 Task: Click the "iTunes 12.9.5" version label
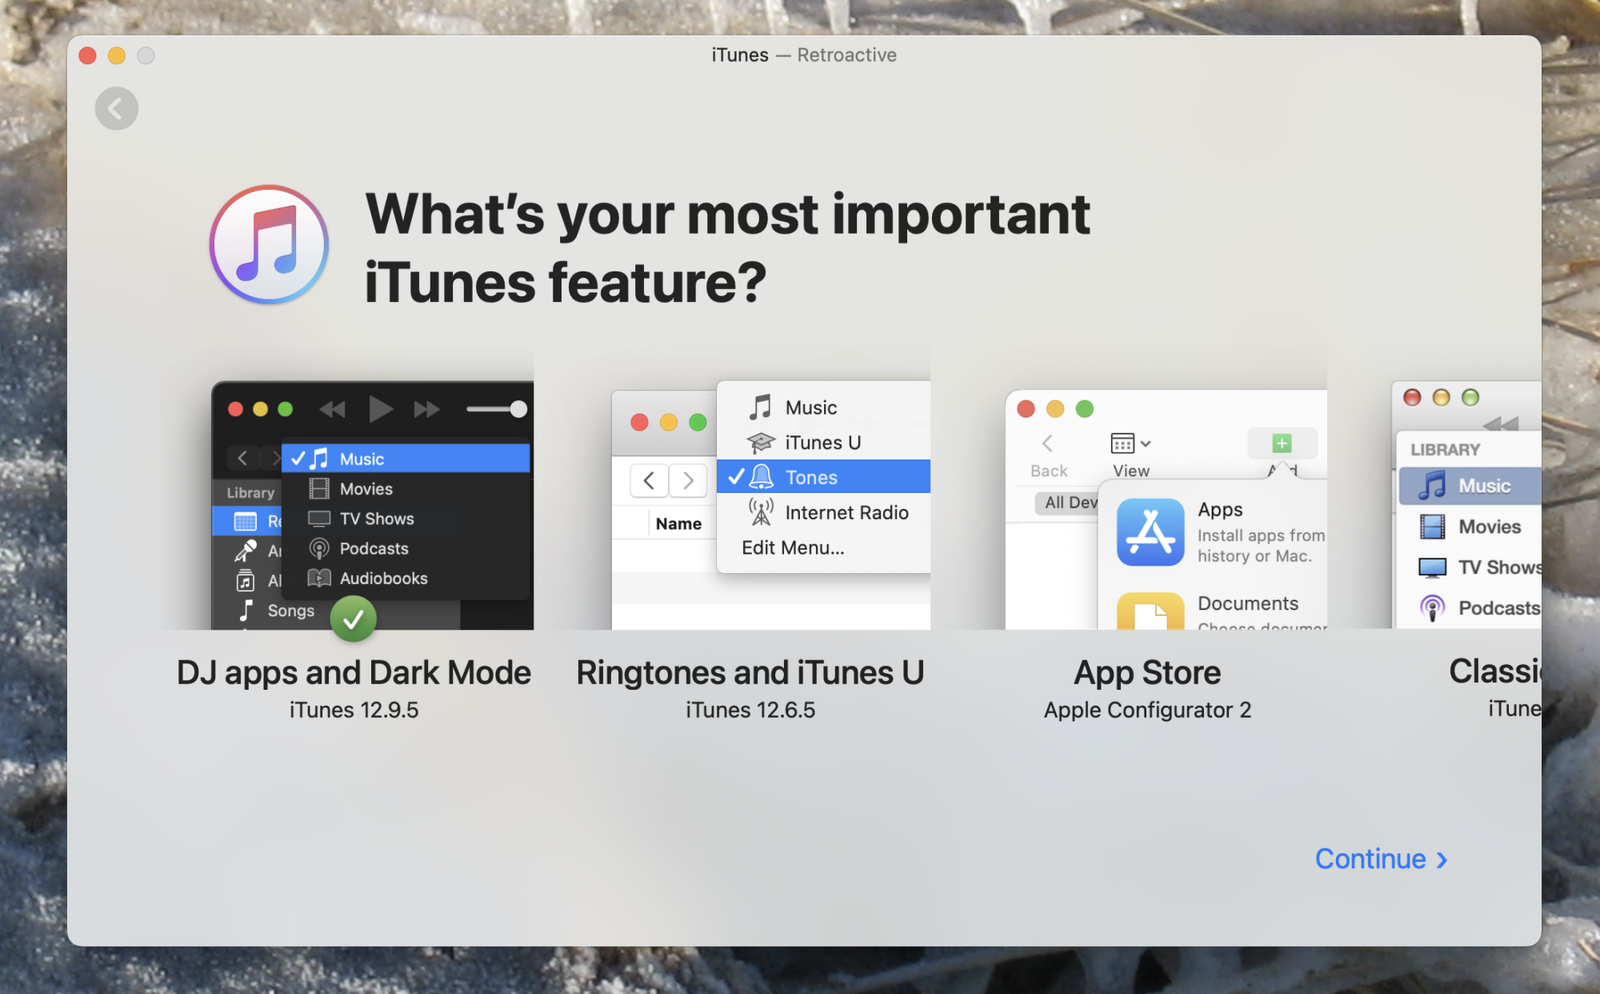(x=354, y=710)
